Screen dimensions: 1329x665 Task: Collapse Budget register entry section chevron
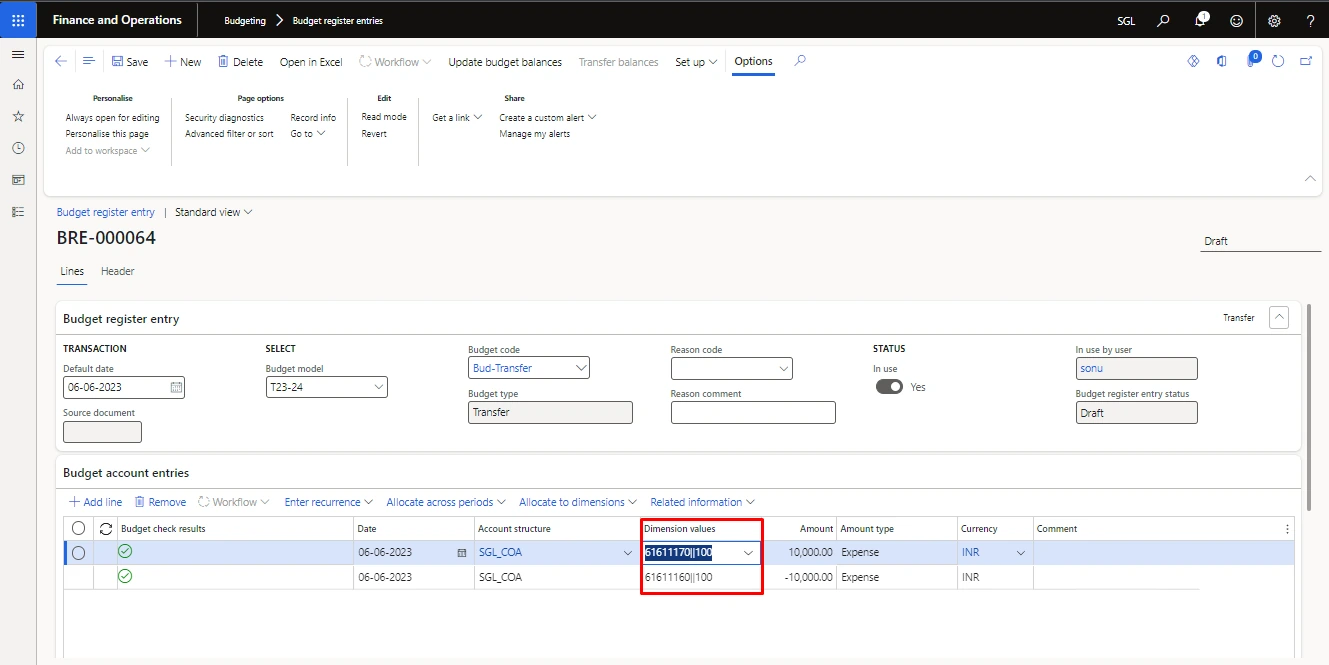click(x=1279, y=317)
